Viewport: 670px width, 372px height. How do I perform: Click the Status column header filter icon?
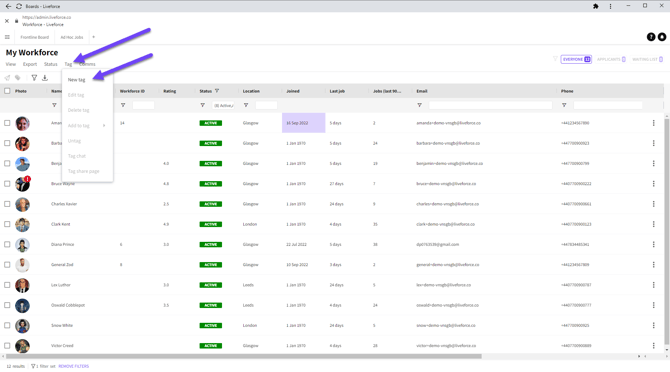(217, 91)
